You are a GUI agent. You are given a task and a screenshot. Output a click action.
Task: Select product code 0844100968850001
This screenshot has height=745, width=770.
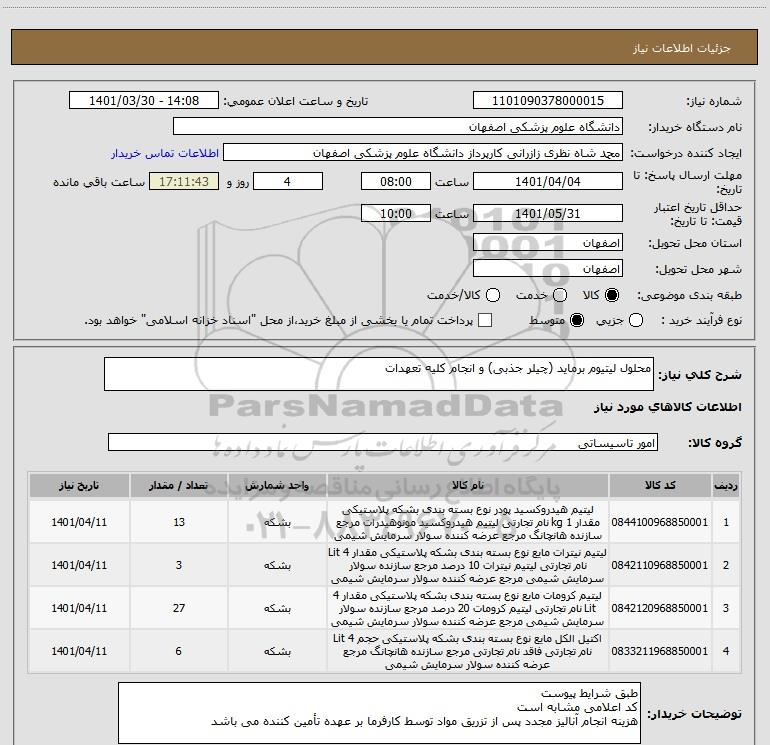(x=660, y=522)
